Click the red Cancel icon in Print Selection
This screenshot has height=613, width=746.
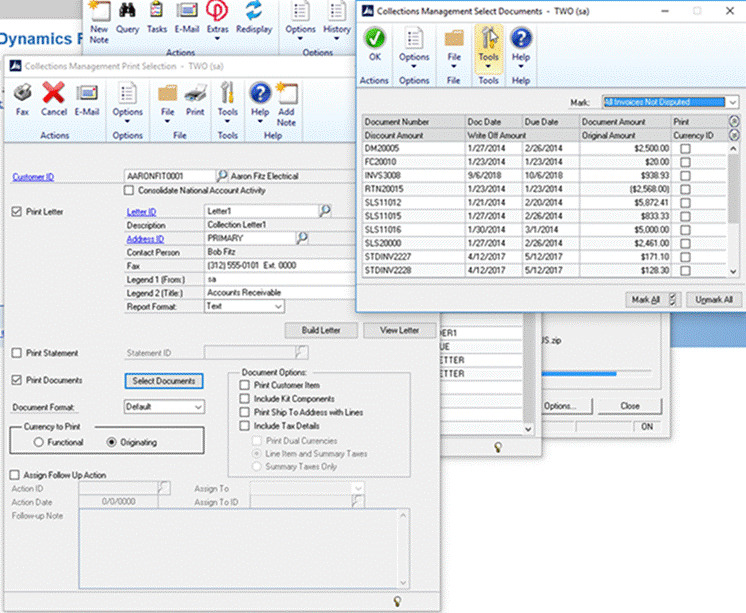pos(53,93)
